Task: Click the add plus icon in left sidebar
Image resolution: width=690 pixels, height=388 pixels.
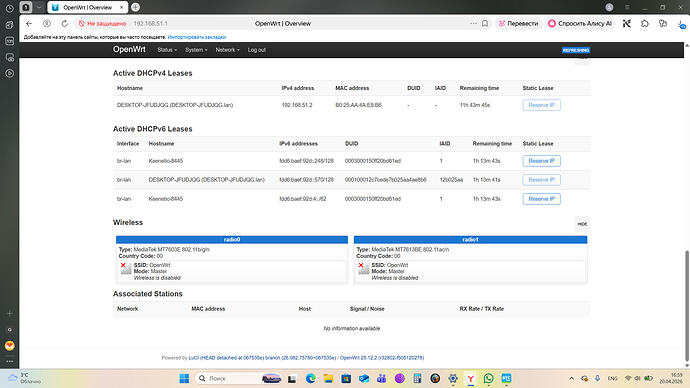Action: pos(10,314)
